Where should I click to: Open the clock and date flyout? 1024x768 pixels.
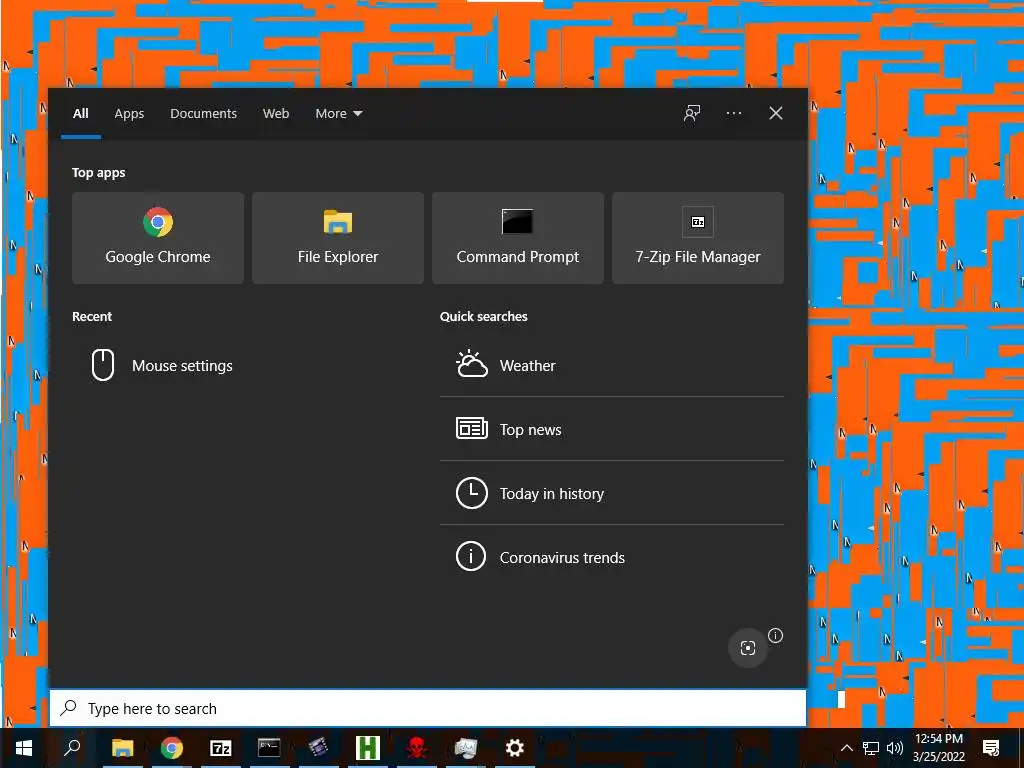(x=938, y=748)
